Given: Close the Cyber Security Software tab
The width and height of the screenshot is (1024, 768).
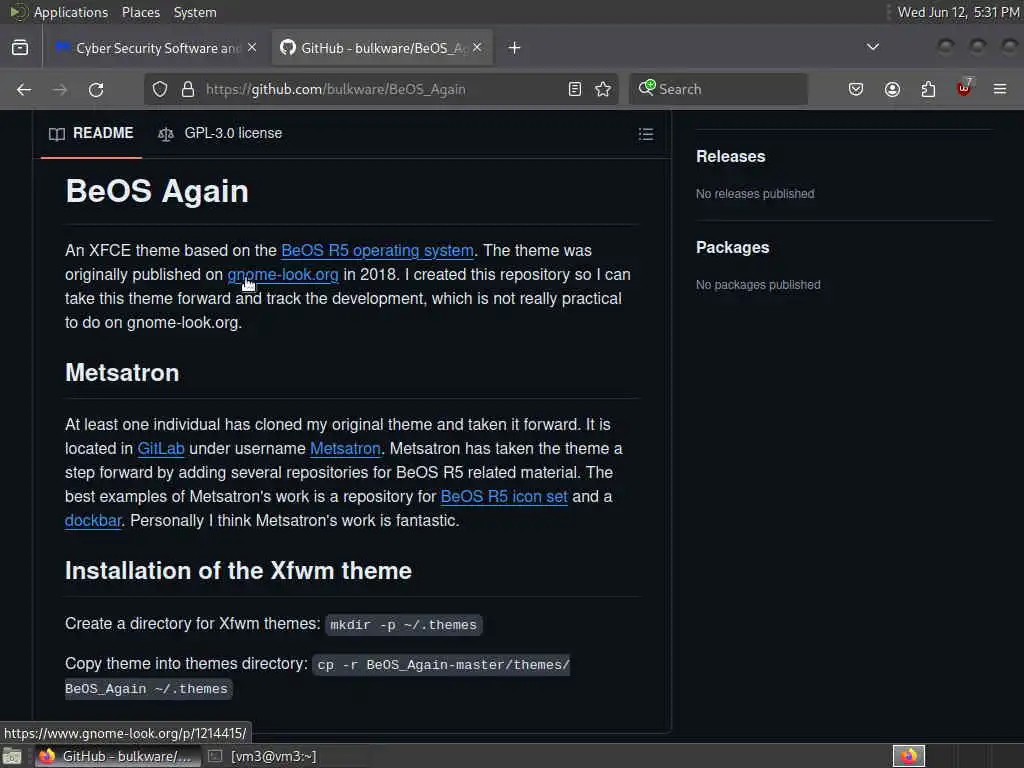Looking at the screenshot, I should pyautogui.click(x=252, y=48).
